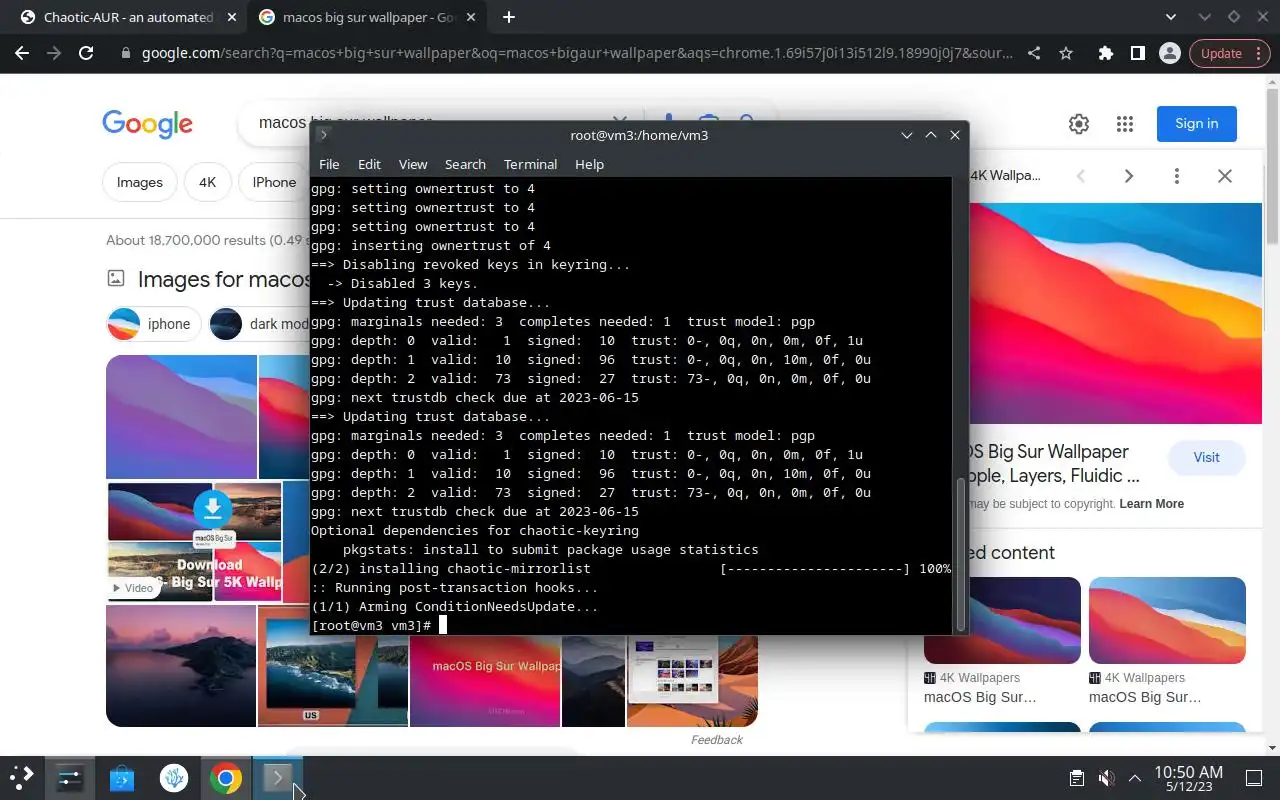
Task: Open the Garuda application launcher
Action: pos(22,778)
